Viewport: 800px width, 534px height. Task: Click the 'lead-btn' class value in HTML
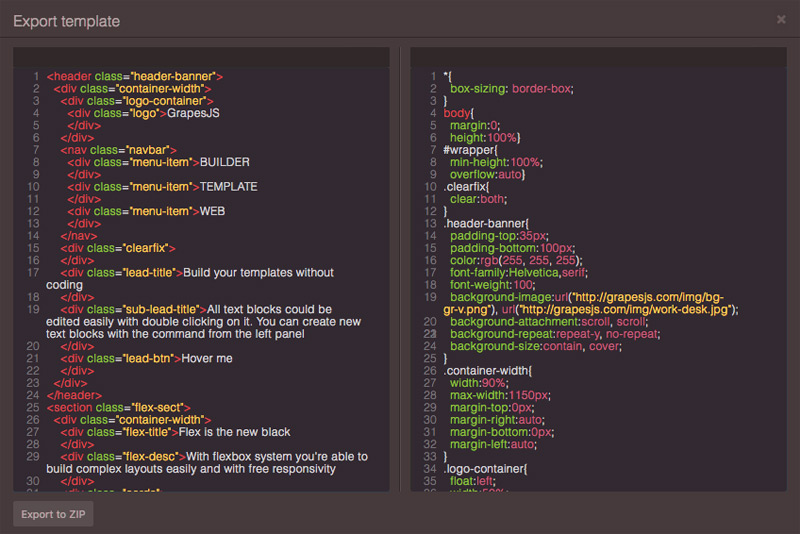tap(148, 359)
